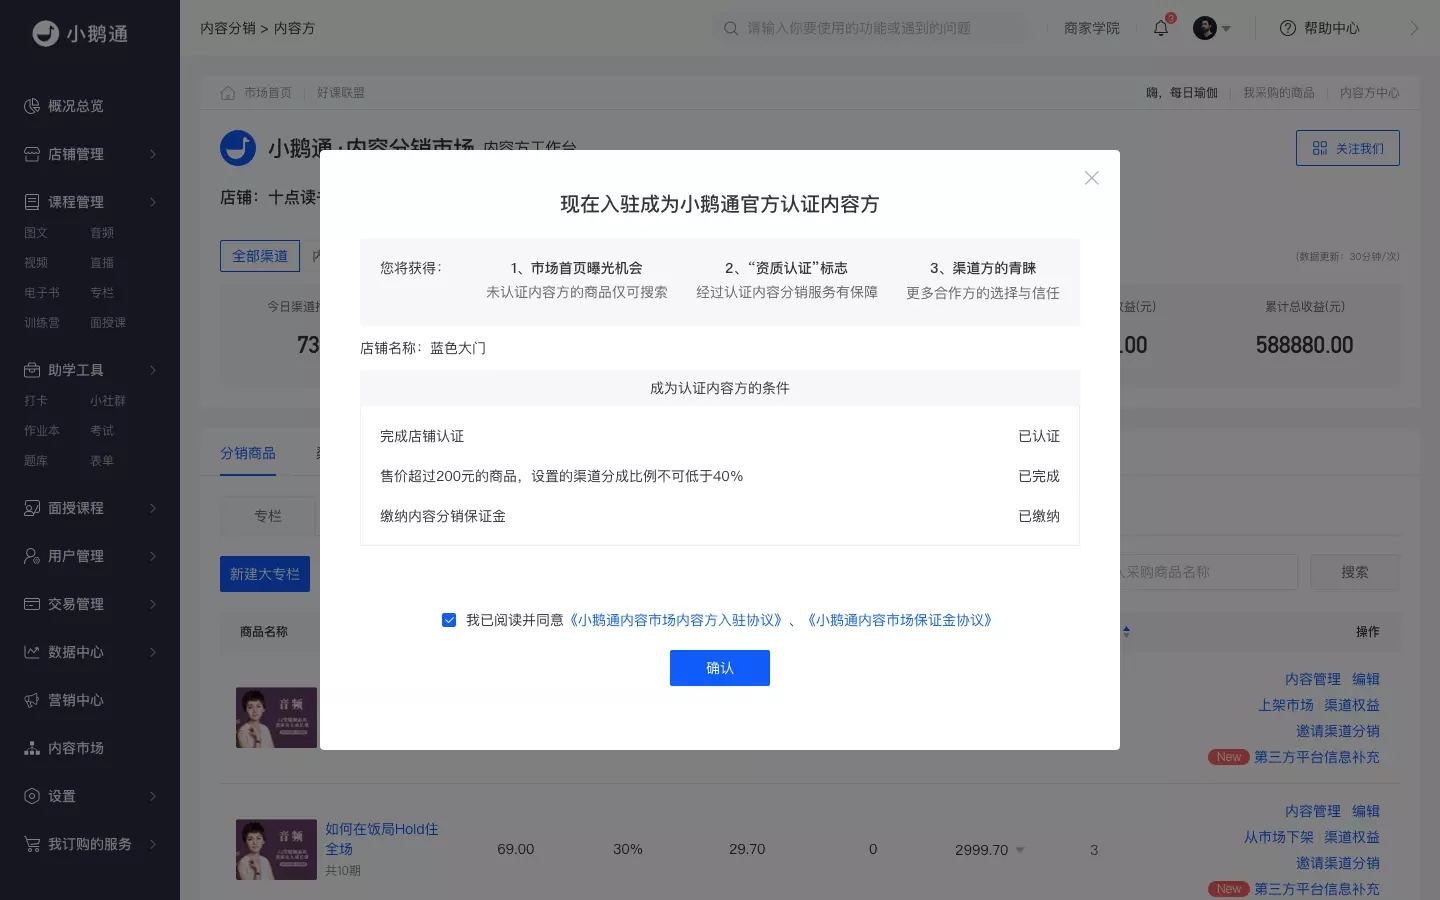Click the 帮助中心 question mark icon
This screenshot has width=1440, height=900.
1288,28
